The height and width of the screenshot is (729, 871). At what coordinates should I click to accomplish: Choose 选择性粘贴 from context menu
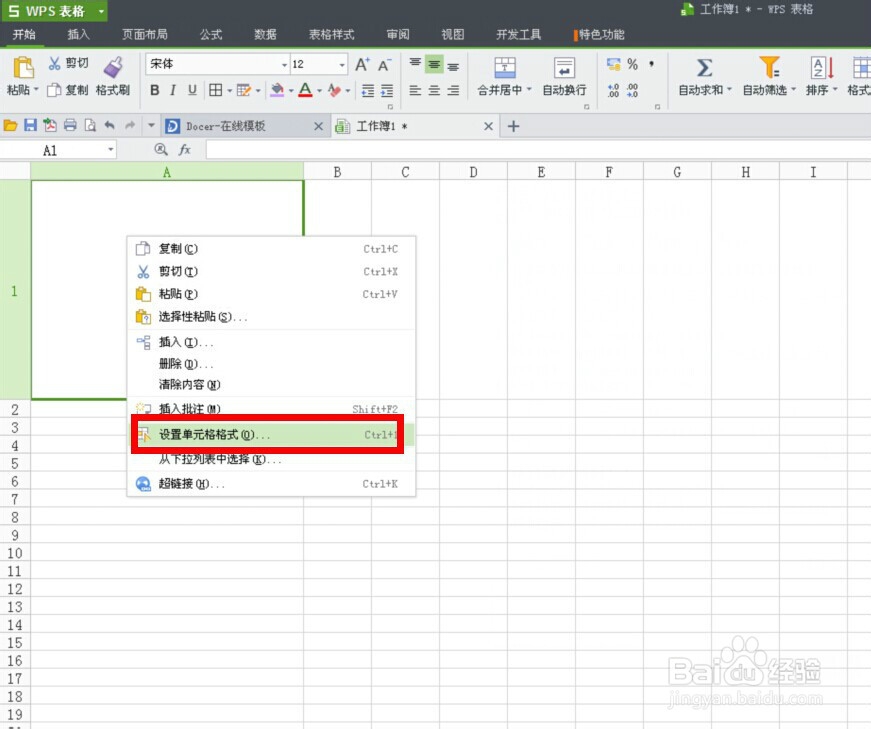click(x=272, y=317)
